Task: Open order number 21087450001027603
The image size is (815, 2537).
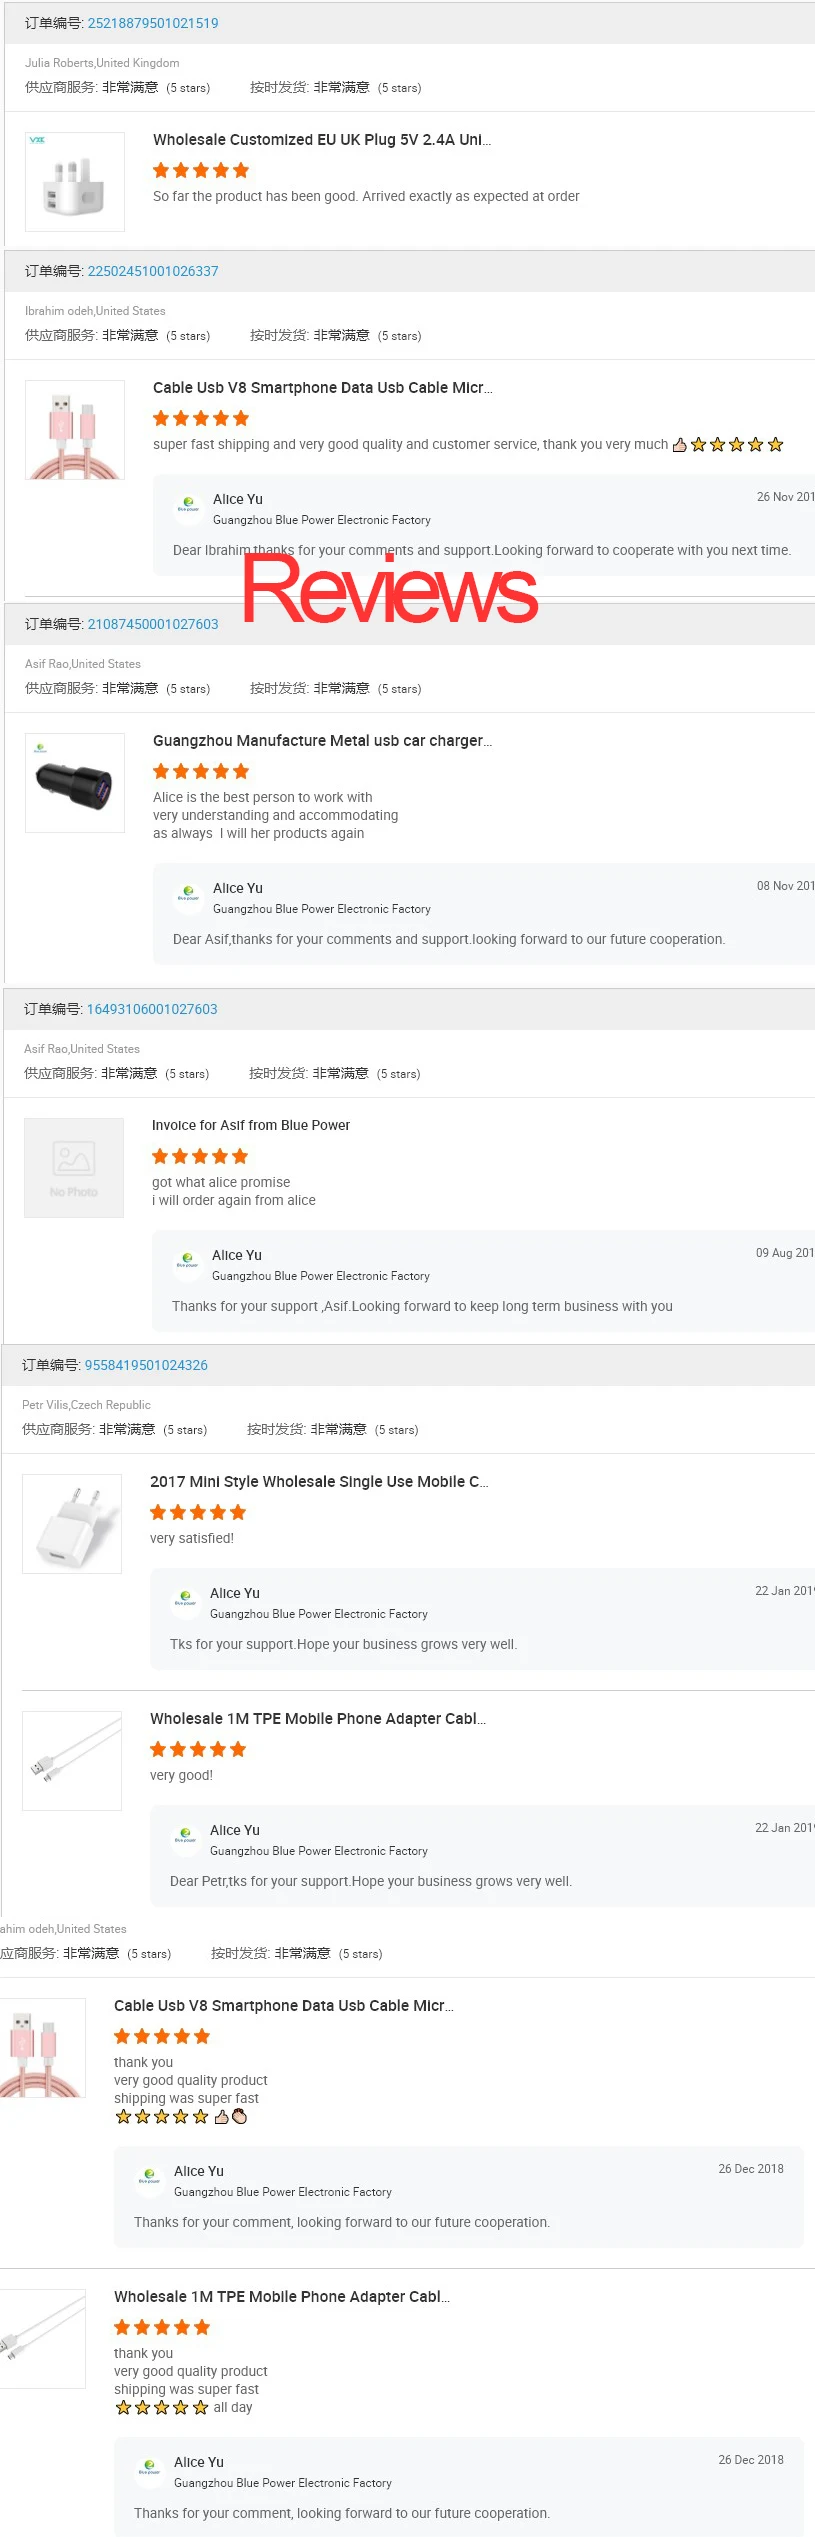Action: coord(153,624)
